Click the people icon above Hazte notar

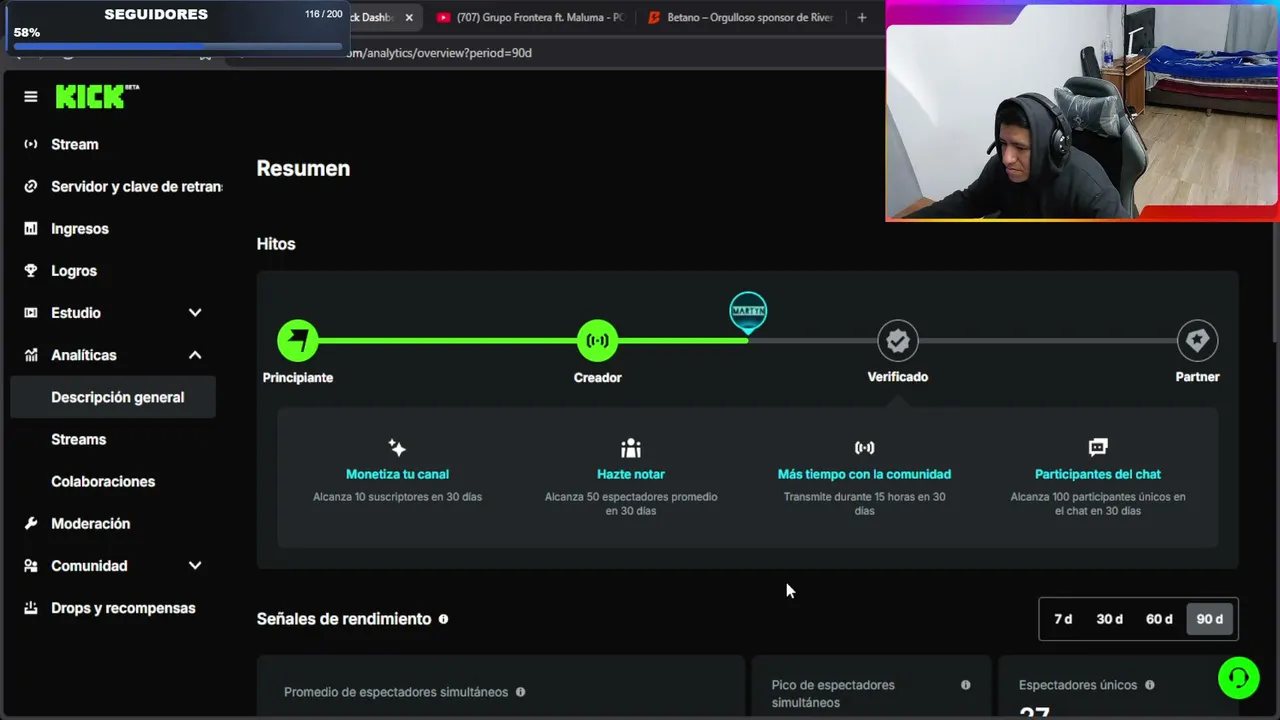pyautogui.click(x=631, y=447)
